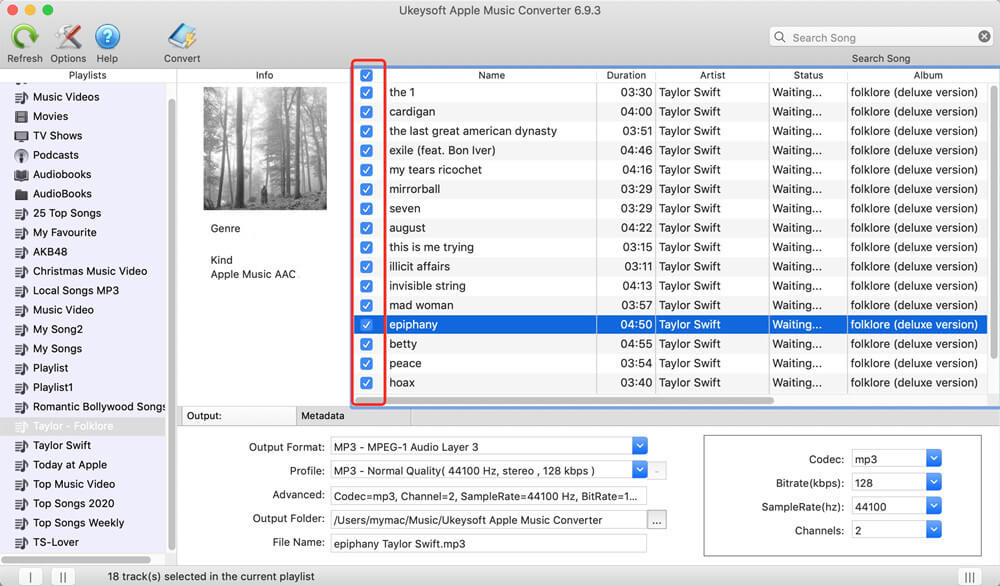
Task: Click the track list vertical scrollbar
Action: tap(994, 222)
